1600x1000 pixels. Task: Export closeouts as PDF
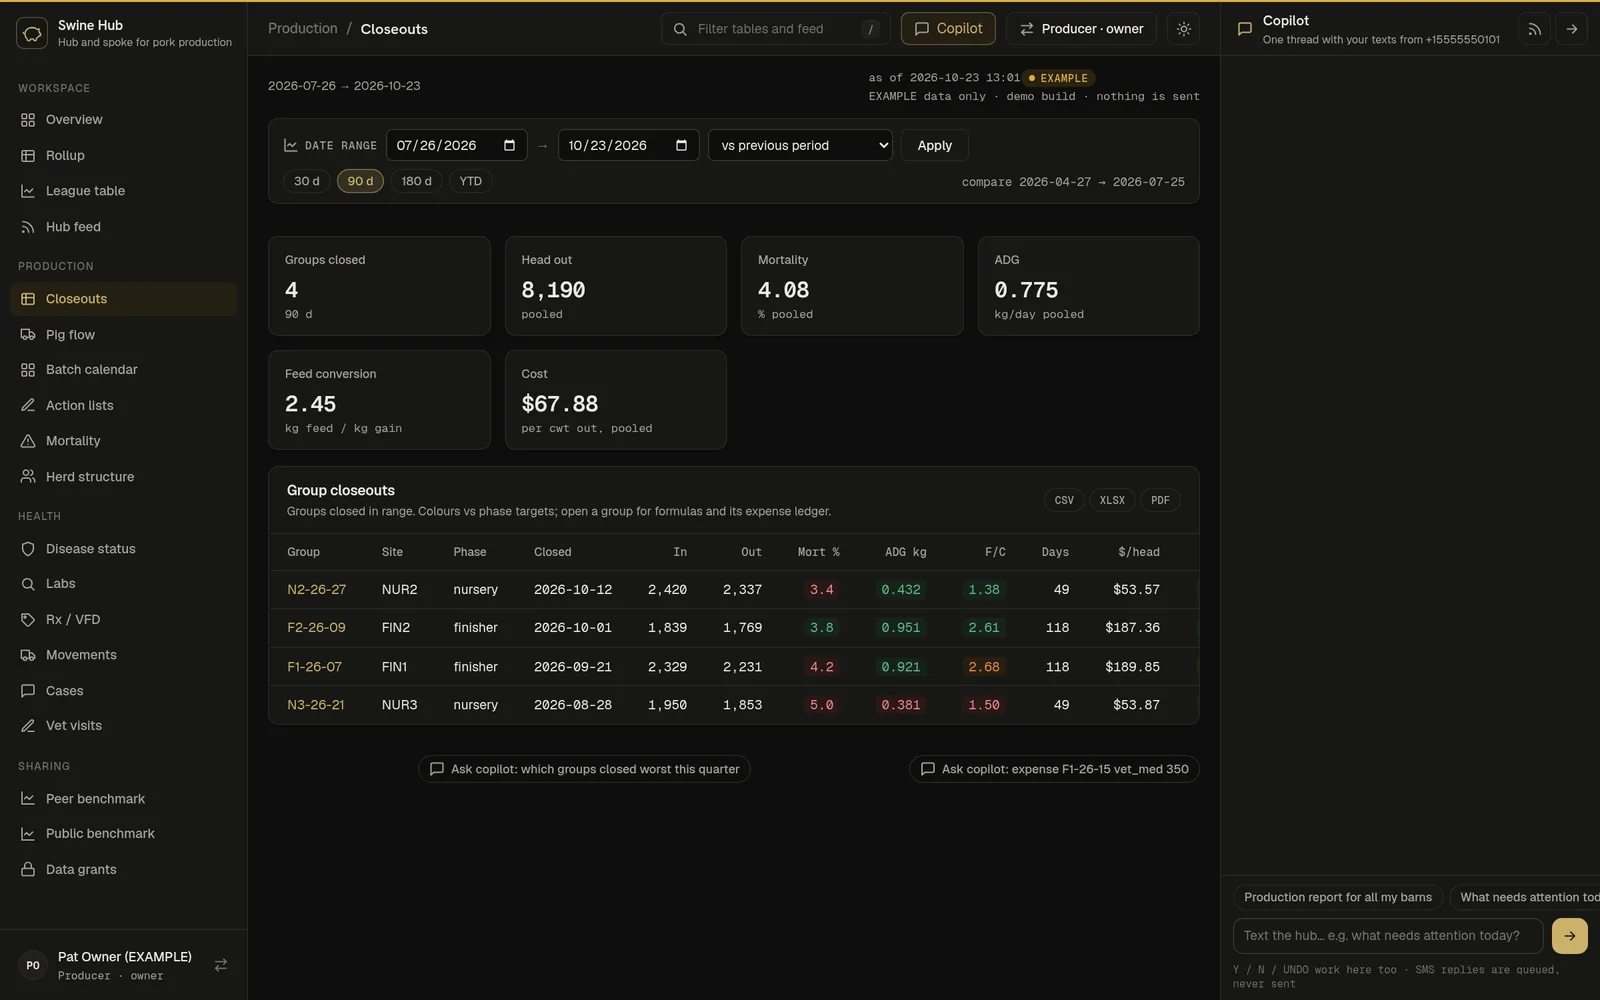1160,500
